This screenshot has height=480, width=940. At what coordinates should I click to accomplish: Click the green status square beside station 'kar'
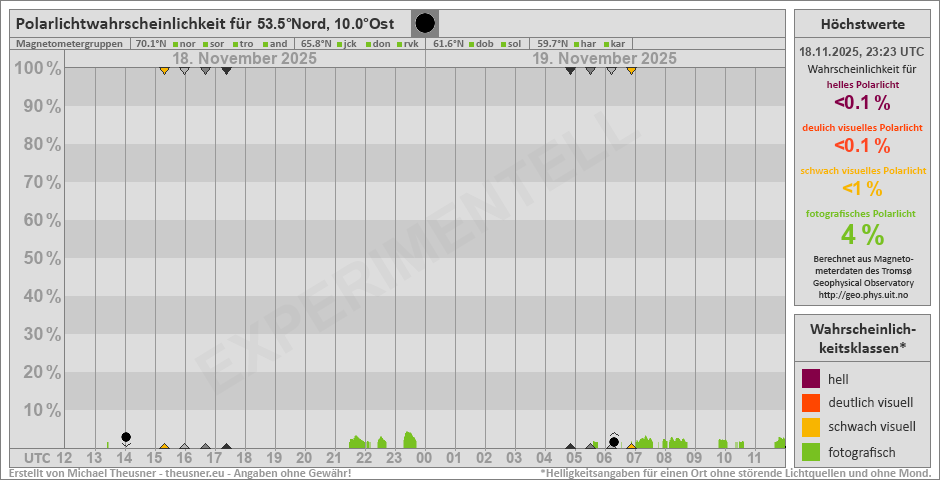point(606,44)
